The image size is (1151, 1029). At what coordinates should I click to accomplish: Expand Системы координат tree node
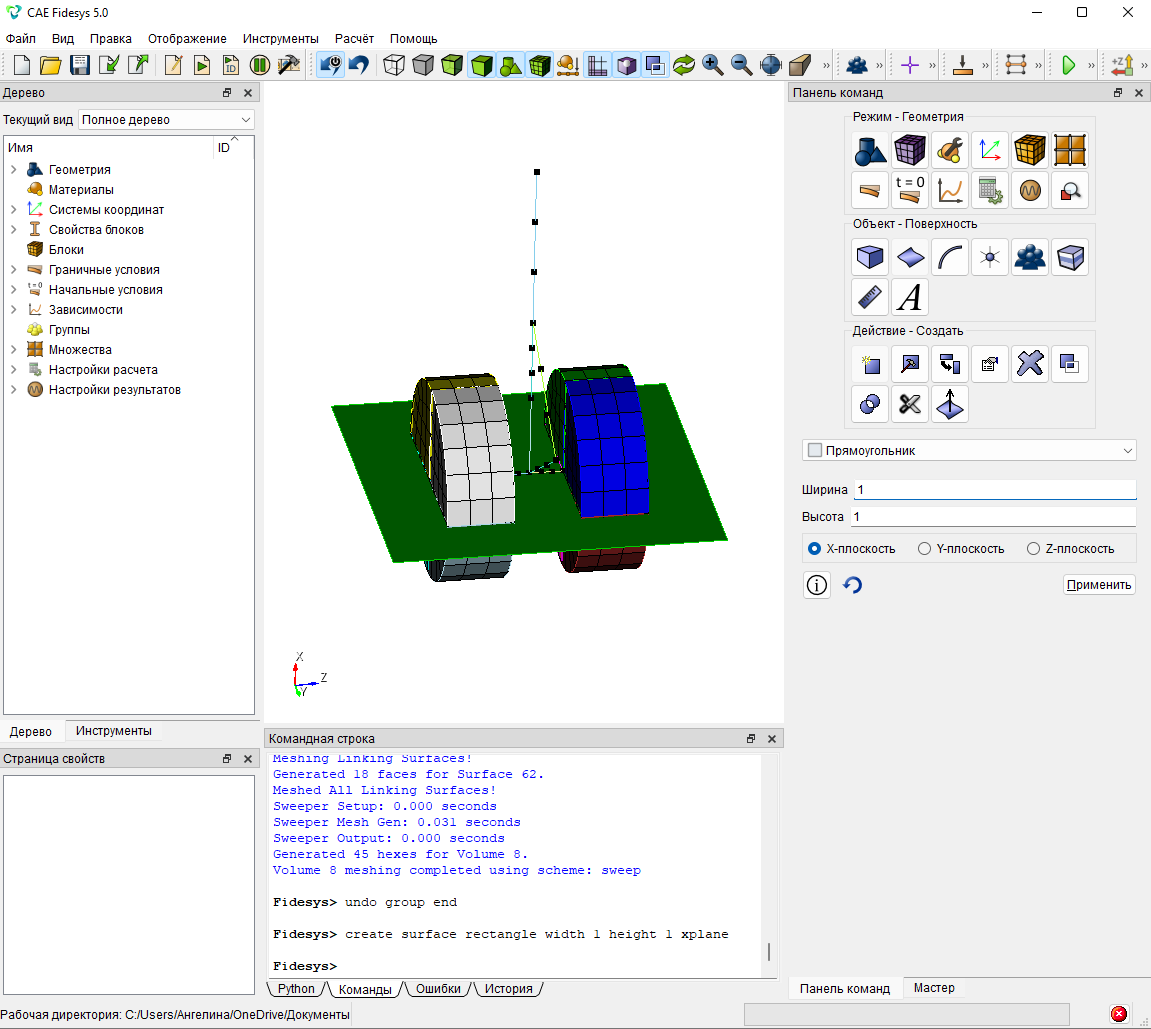coord(13,209)
